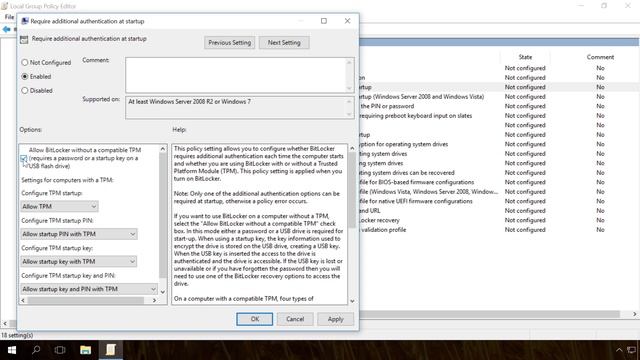Select 'file for BIOS-based firmware configurations' row
Viewport: 640px width, 360px height.
click(x=499, y=182)
